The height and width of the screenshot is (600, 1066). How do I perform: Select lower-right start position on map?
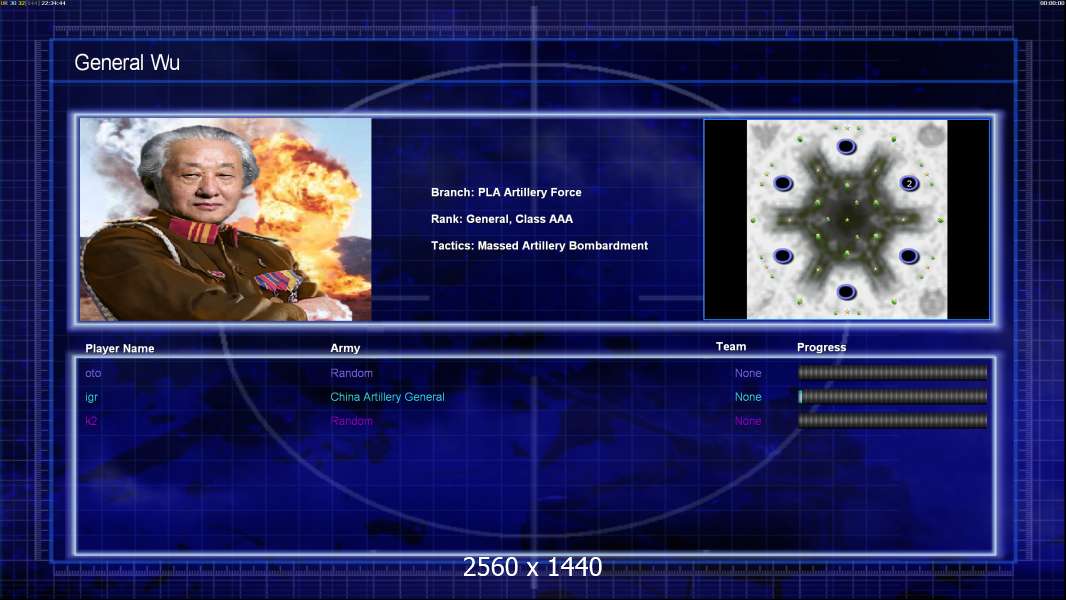click(909, 256)
